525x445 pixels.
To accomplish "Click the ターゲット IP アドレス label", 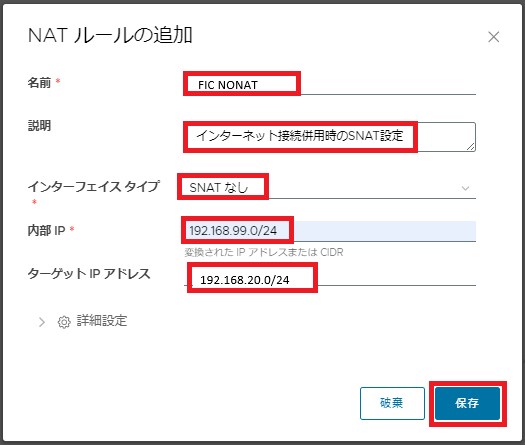I will [89, 274].
